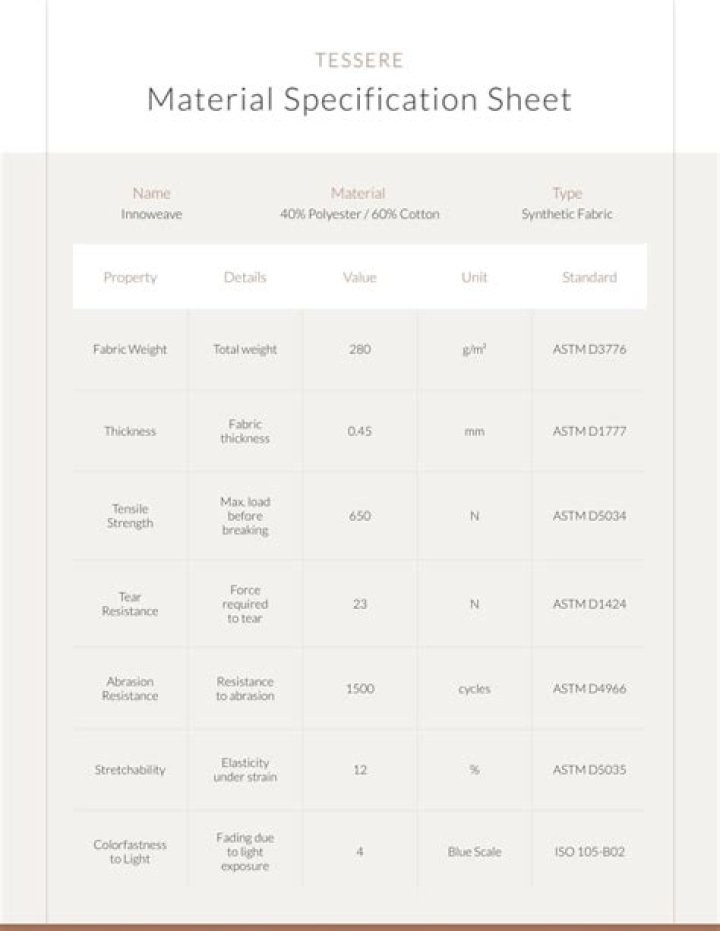
Task: Click the Material Specification Sheet title
Action: pyautogui.click(x=359, y=100)
